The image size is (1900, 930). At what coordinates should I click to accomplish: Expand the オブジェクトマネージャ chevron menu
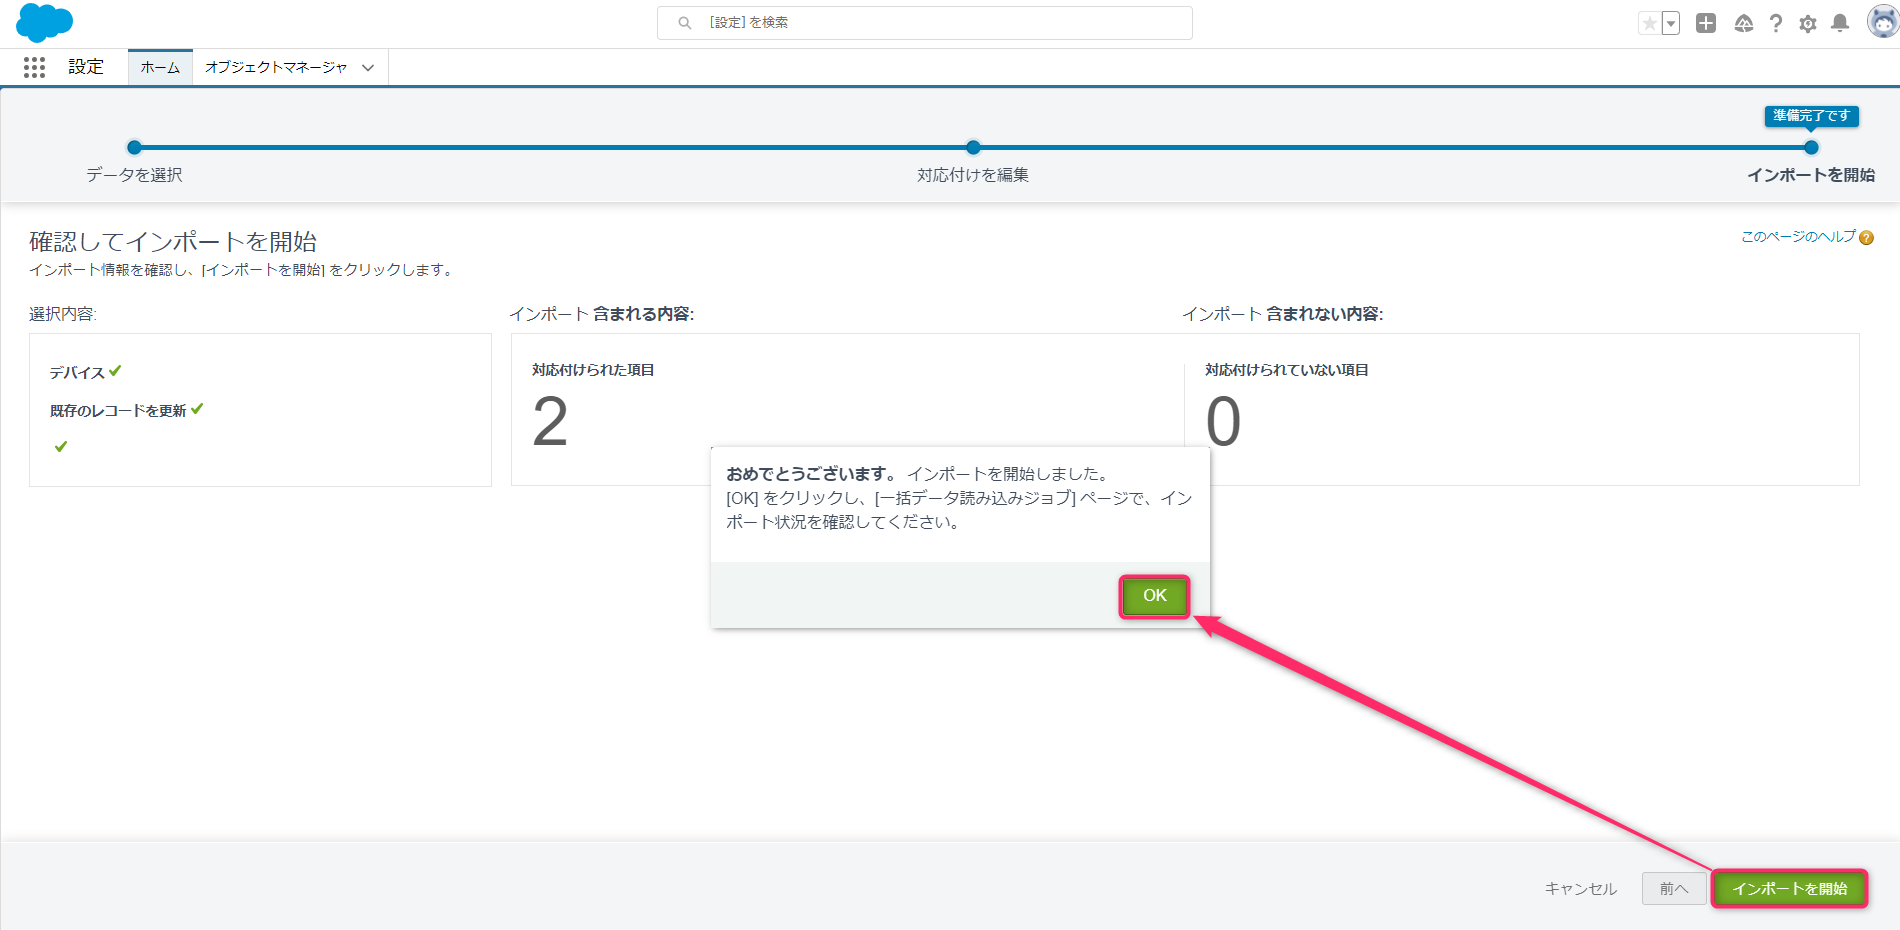pyautogui.click(x=368, y=68)
